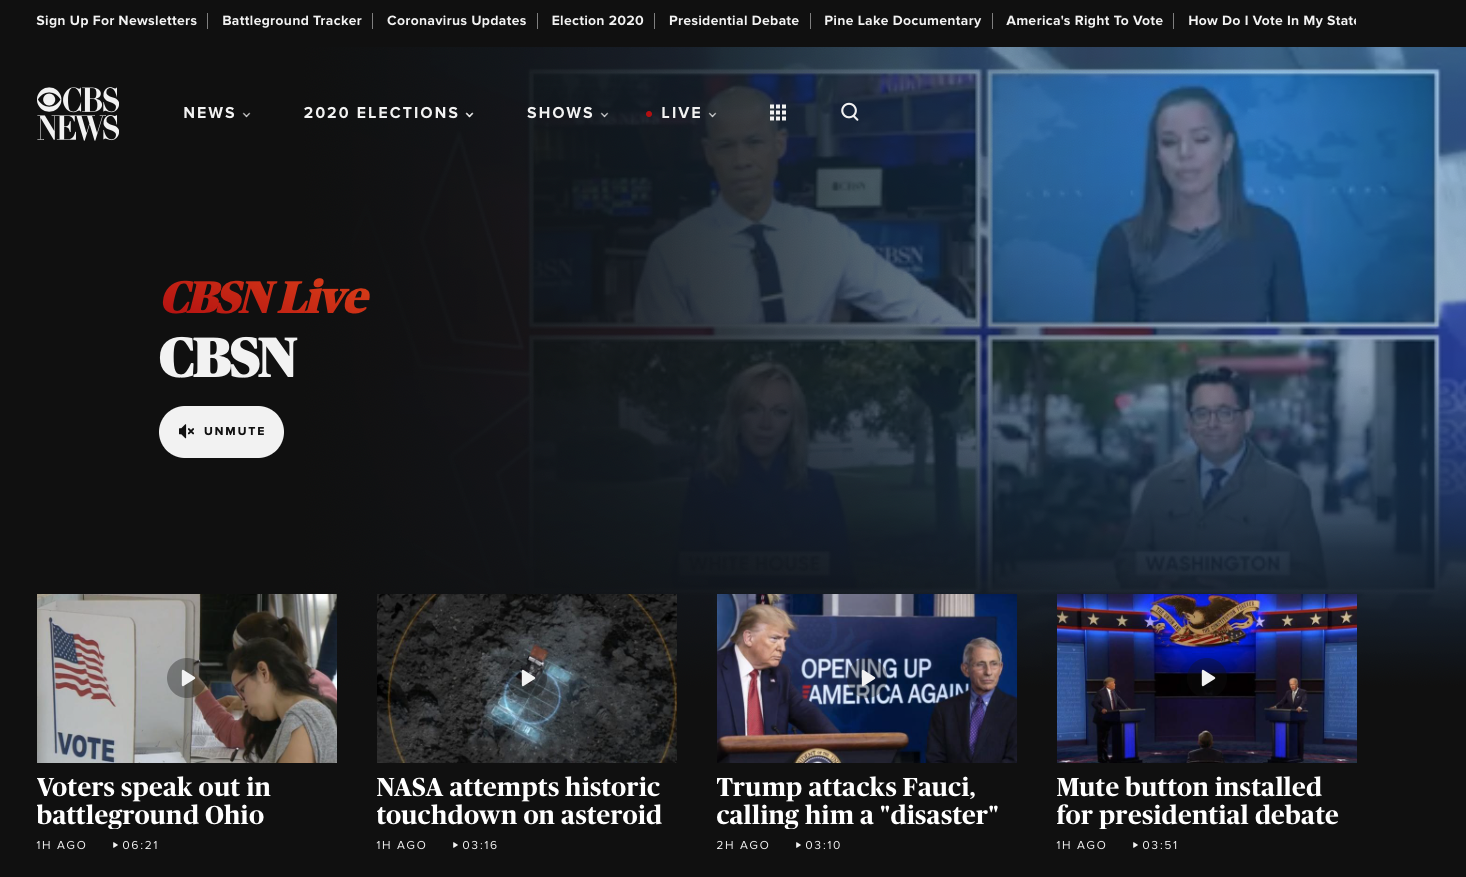
Task: Open Battleground Tracker link
Action: pos(292,20)
